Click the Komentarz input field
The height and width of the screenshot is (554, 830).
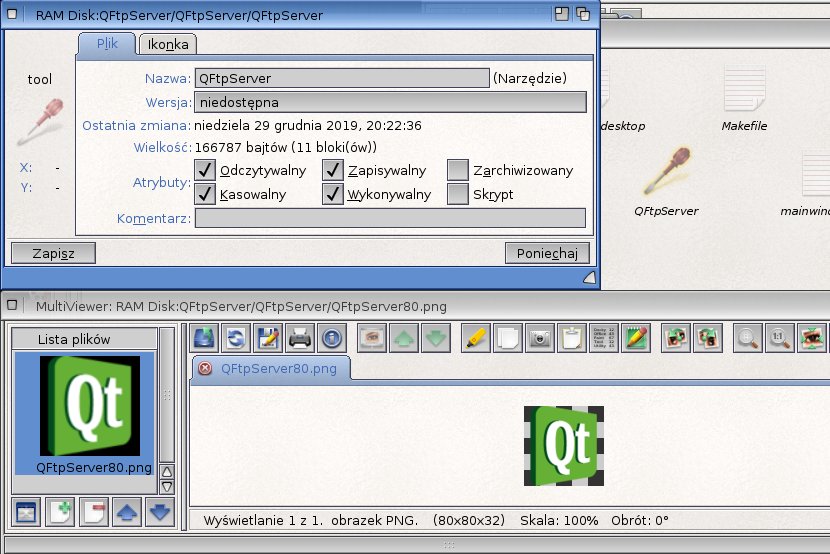click(391, 218)
